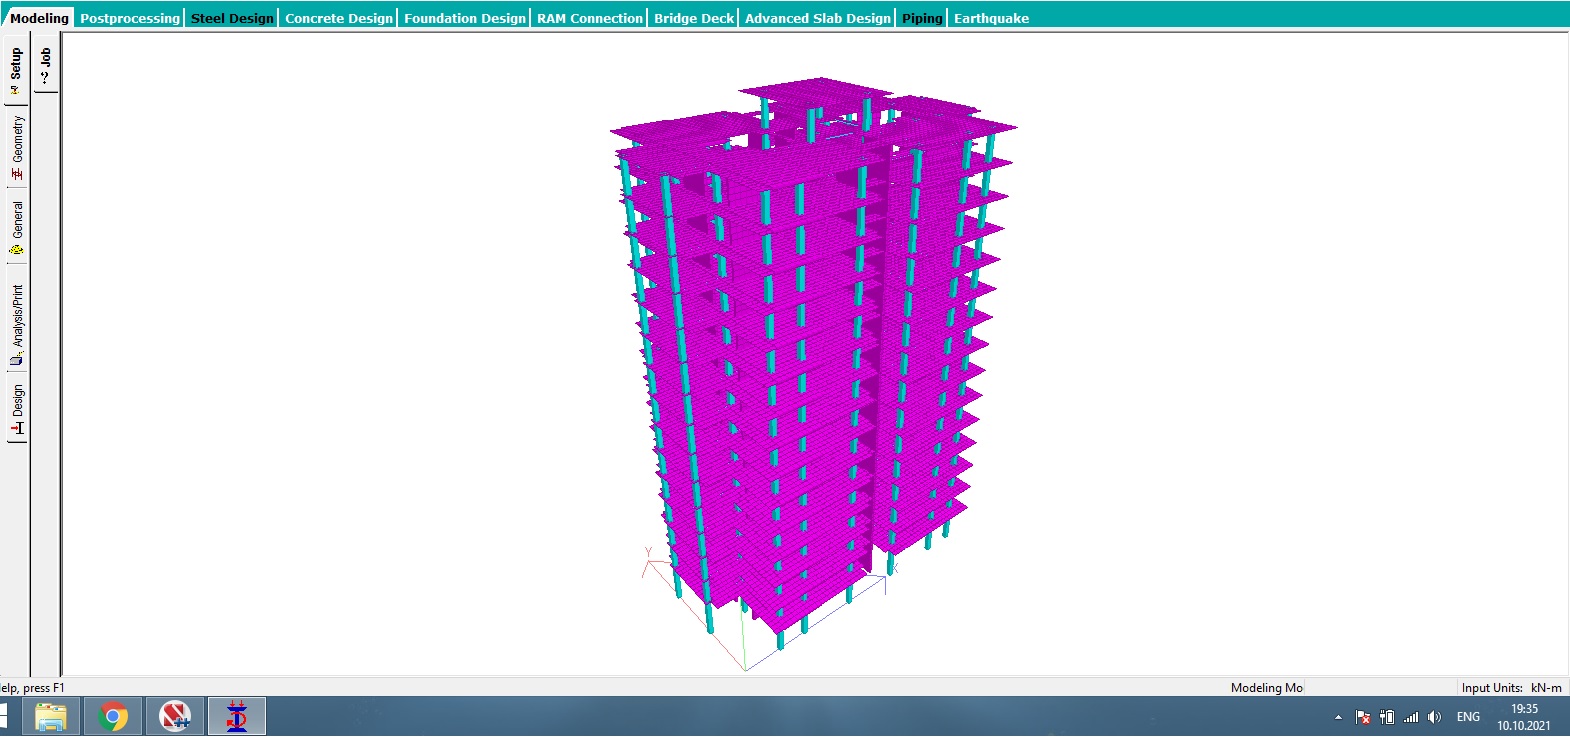Open the Job sub-page tab

pos(46,63)
